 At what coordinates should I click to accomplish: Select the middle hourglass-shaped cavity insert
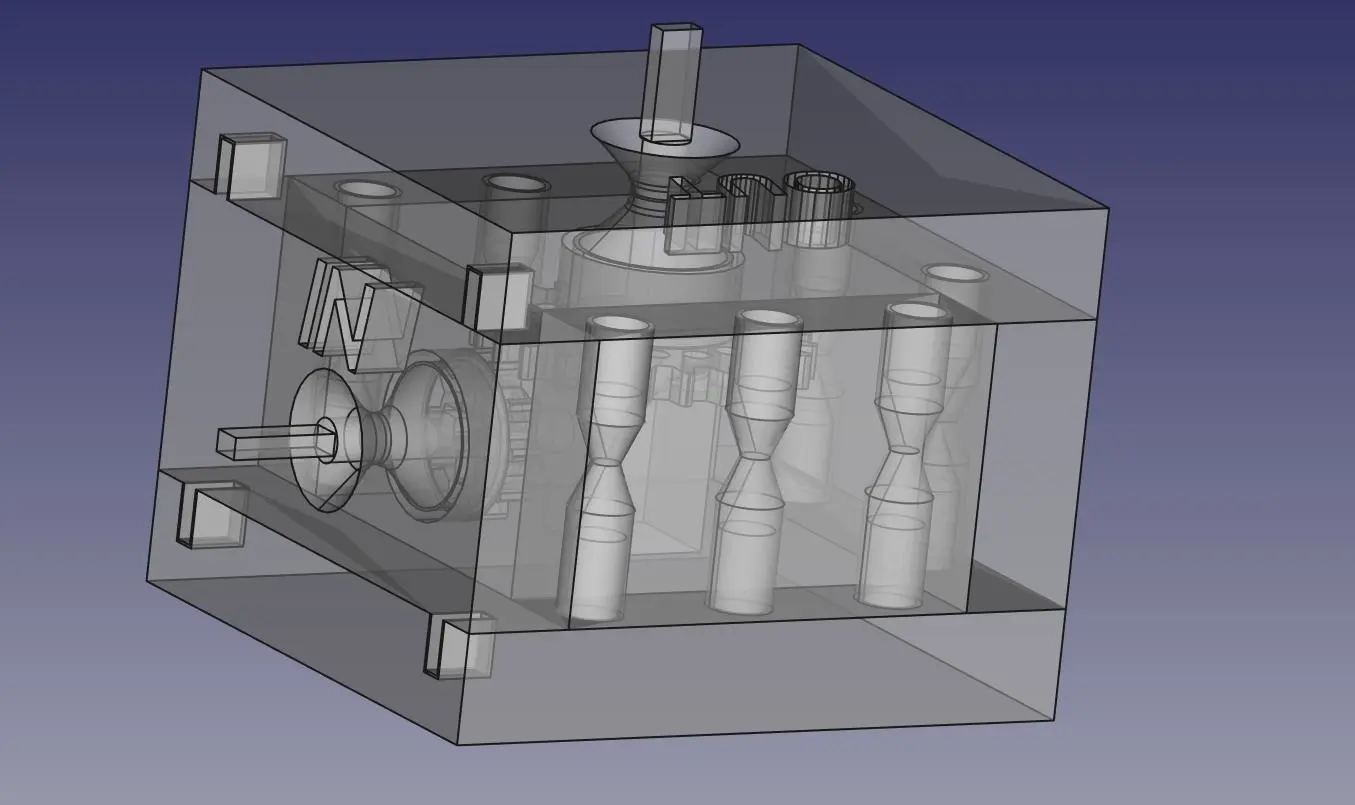pos(758,455)
